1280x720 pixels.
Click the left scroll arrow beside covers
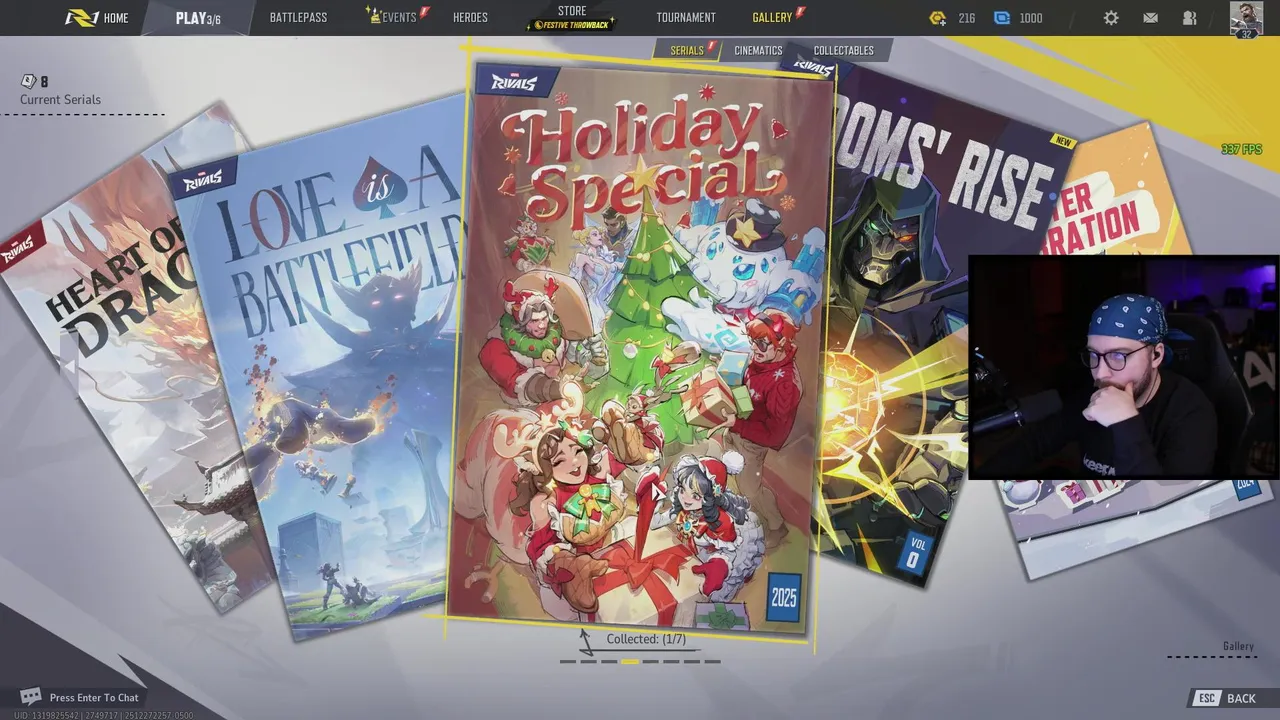[69, 367]
